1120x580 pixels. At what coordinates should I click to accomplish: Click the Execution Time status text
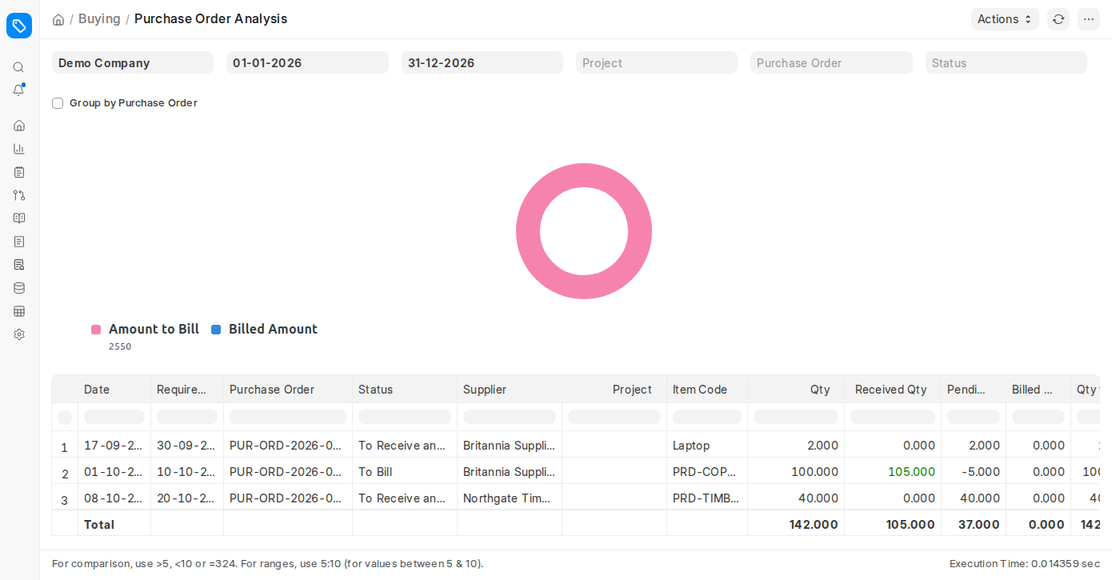click(1024, 564)
